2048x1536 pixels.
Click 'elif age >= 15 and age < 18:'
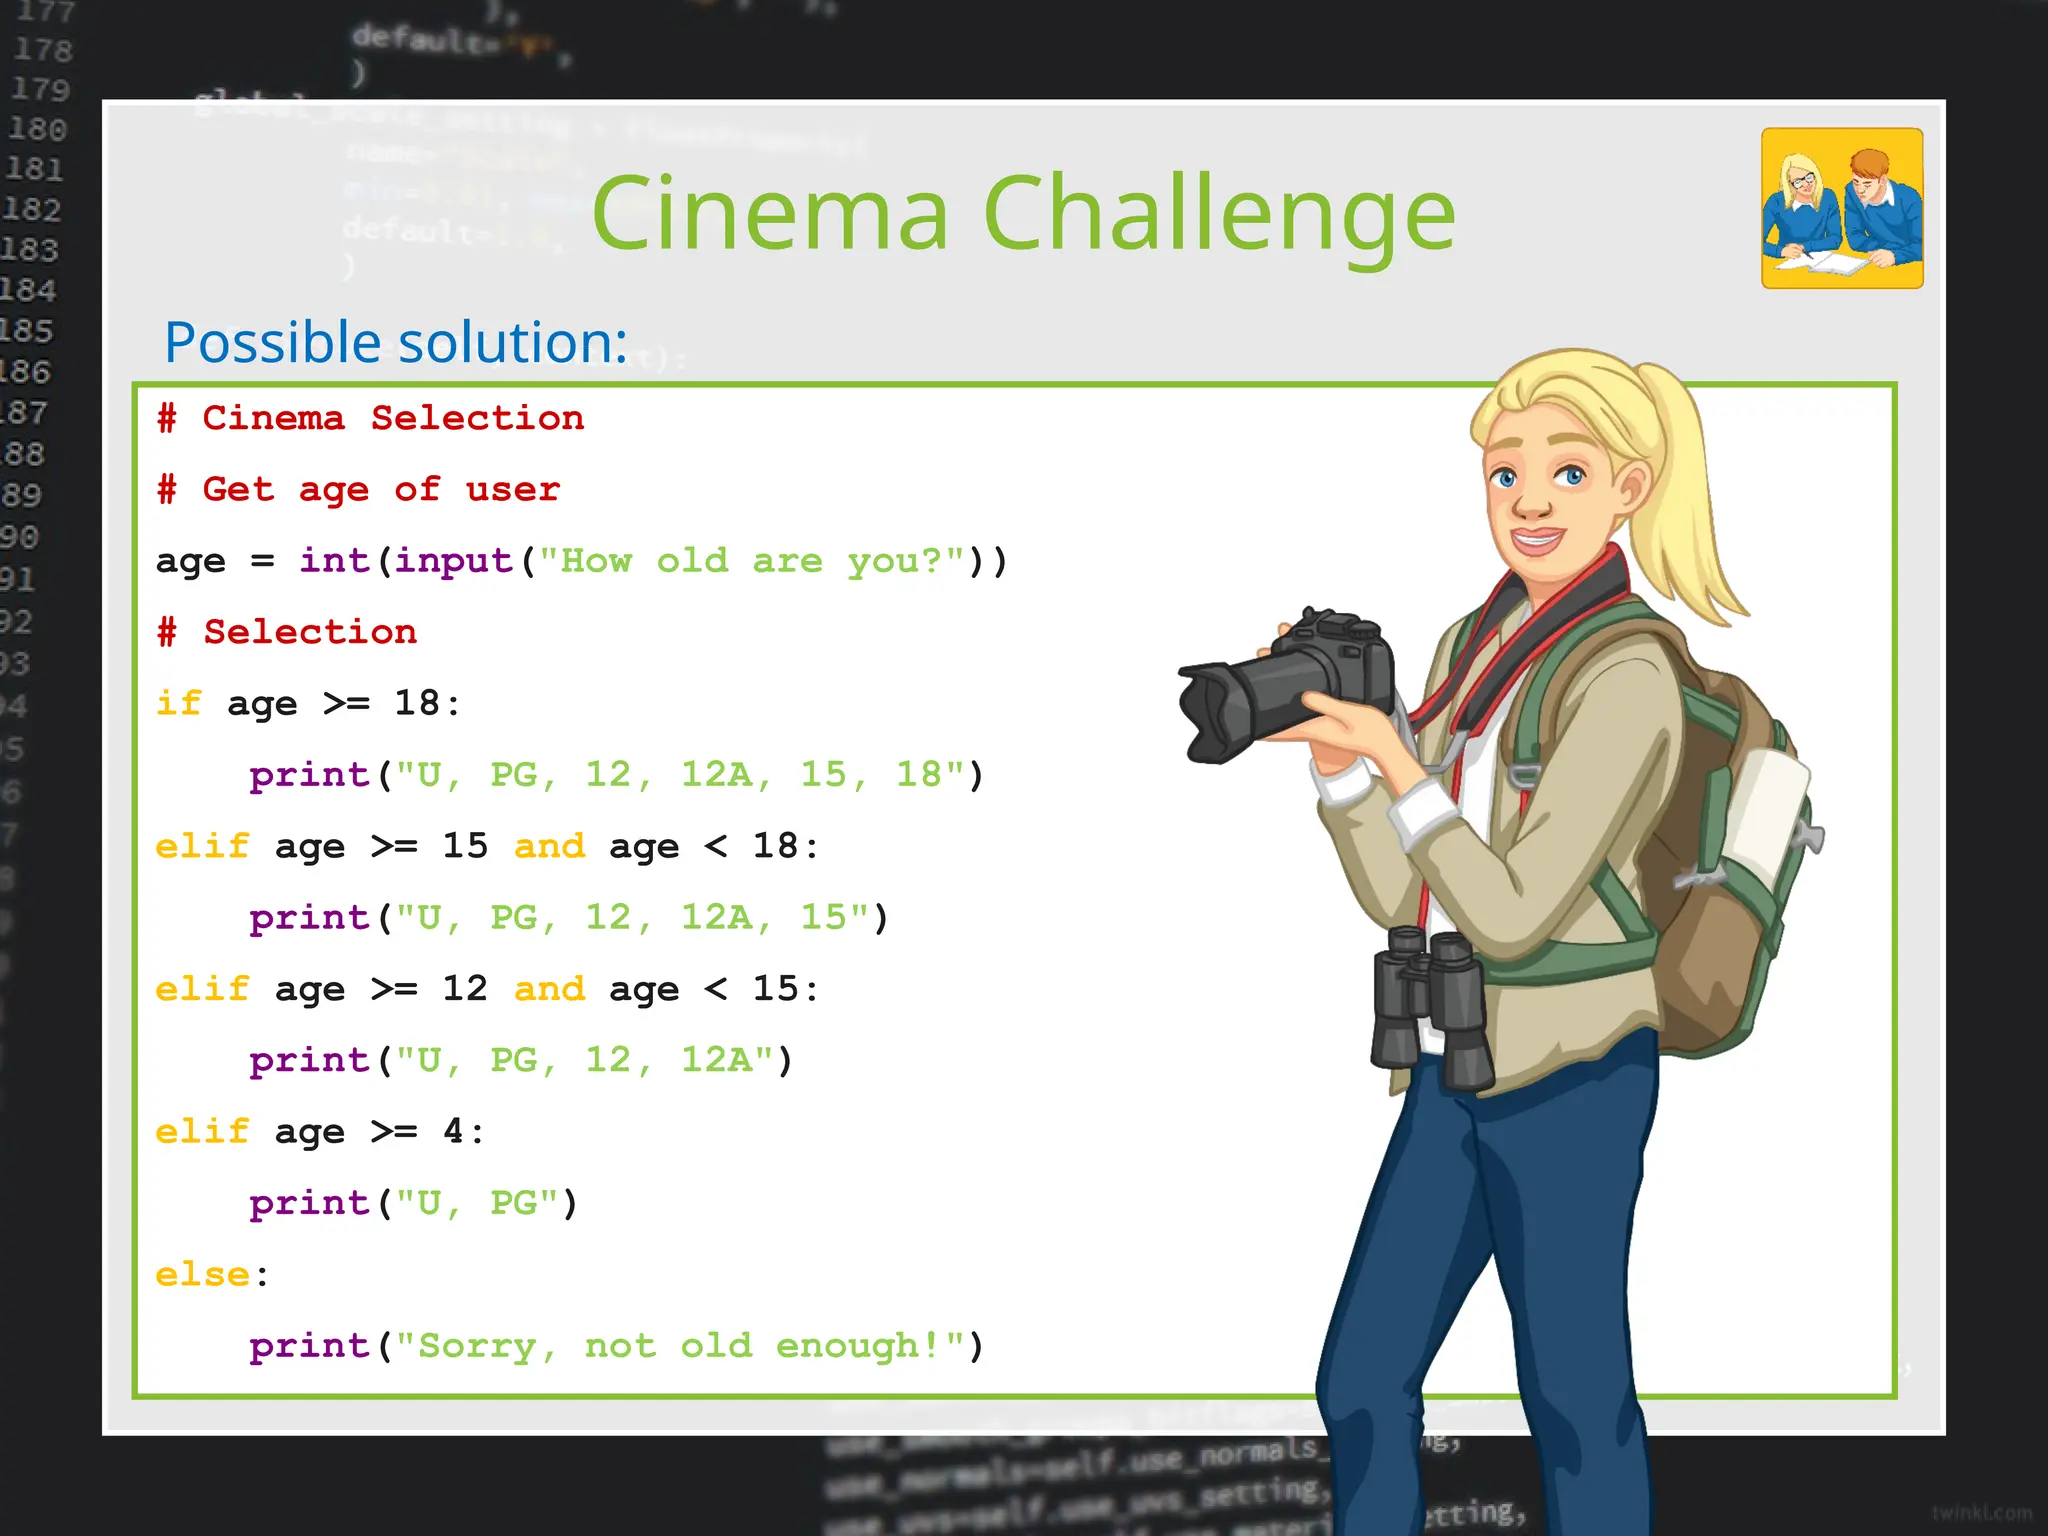pyautogui.click(x=487, y=847)
